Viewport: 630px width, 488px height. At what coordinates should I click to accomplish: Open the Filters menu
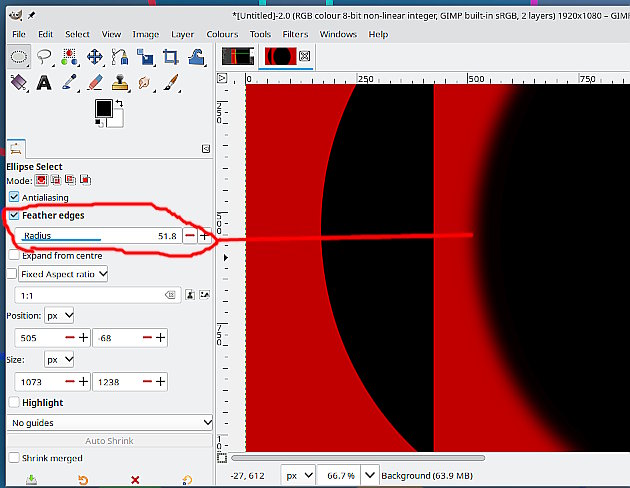[295, 34]
